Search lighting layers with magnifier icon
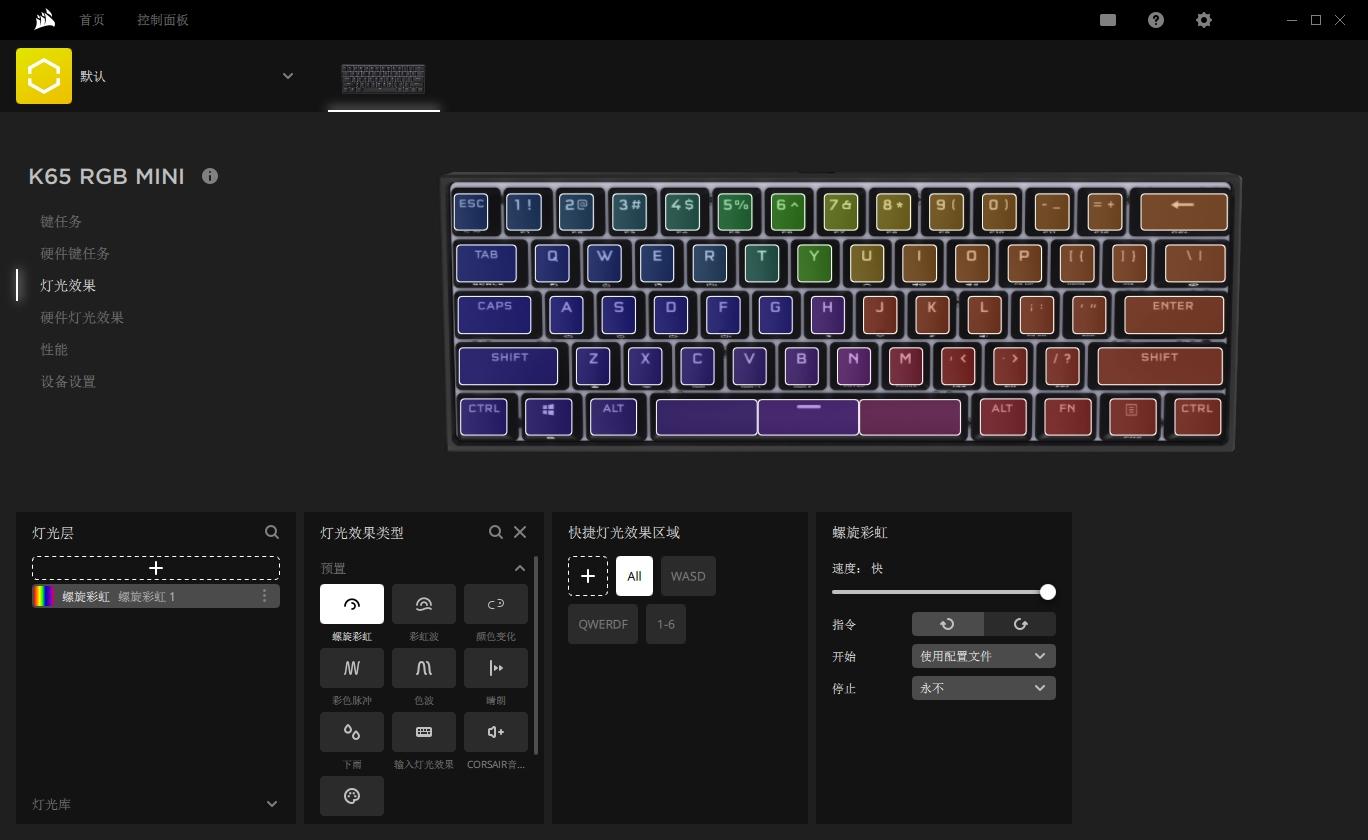This screenshot has height=840, width=1368. click(272, 533)
